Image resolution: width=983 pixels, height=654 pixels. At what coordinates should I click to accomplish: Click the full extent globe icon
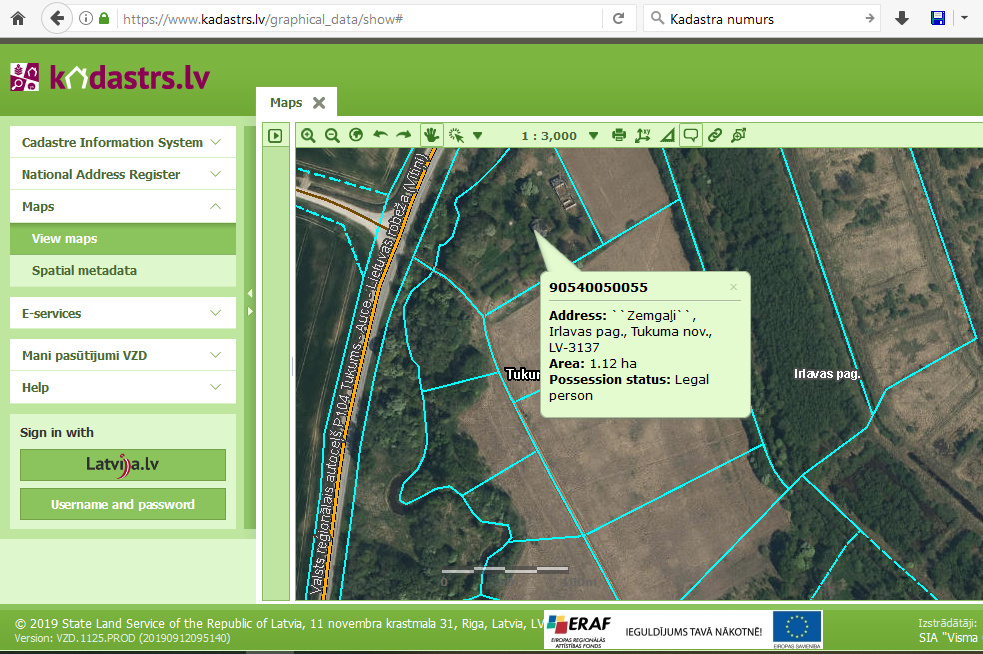pyautogui.click(x=356, y=135)
